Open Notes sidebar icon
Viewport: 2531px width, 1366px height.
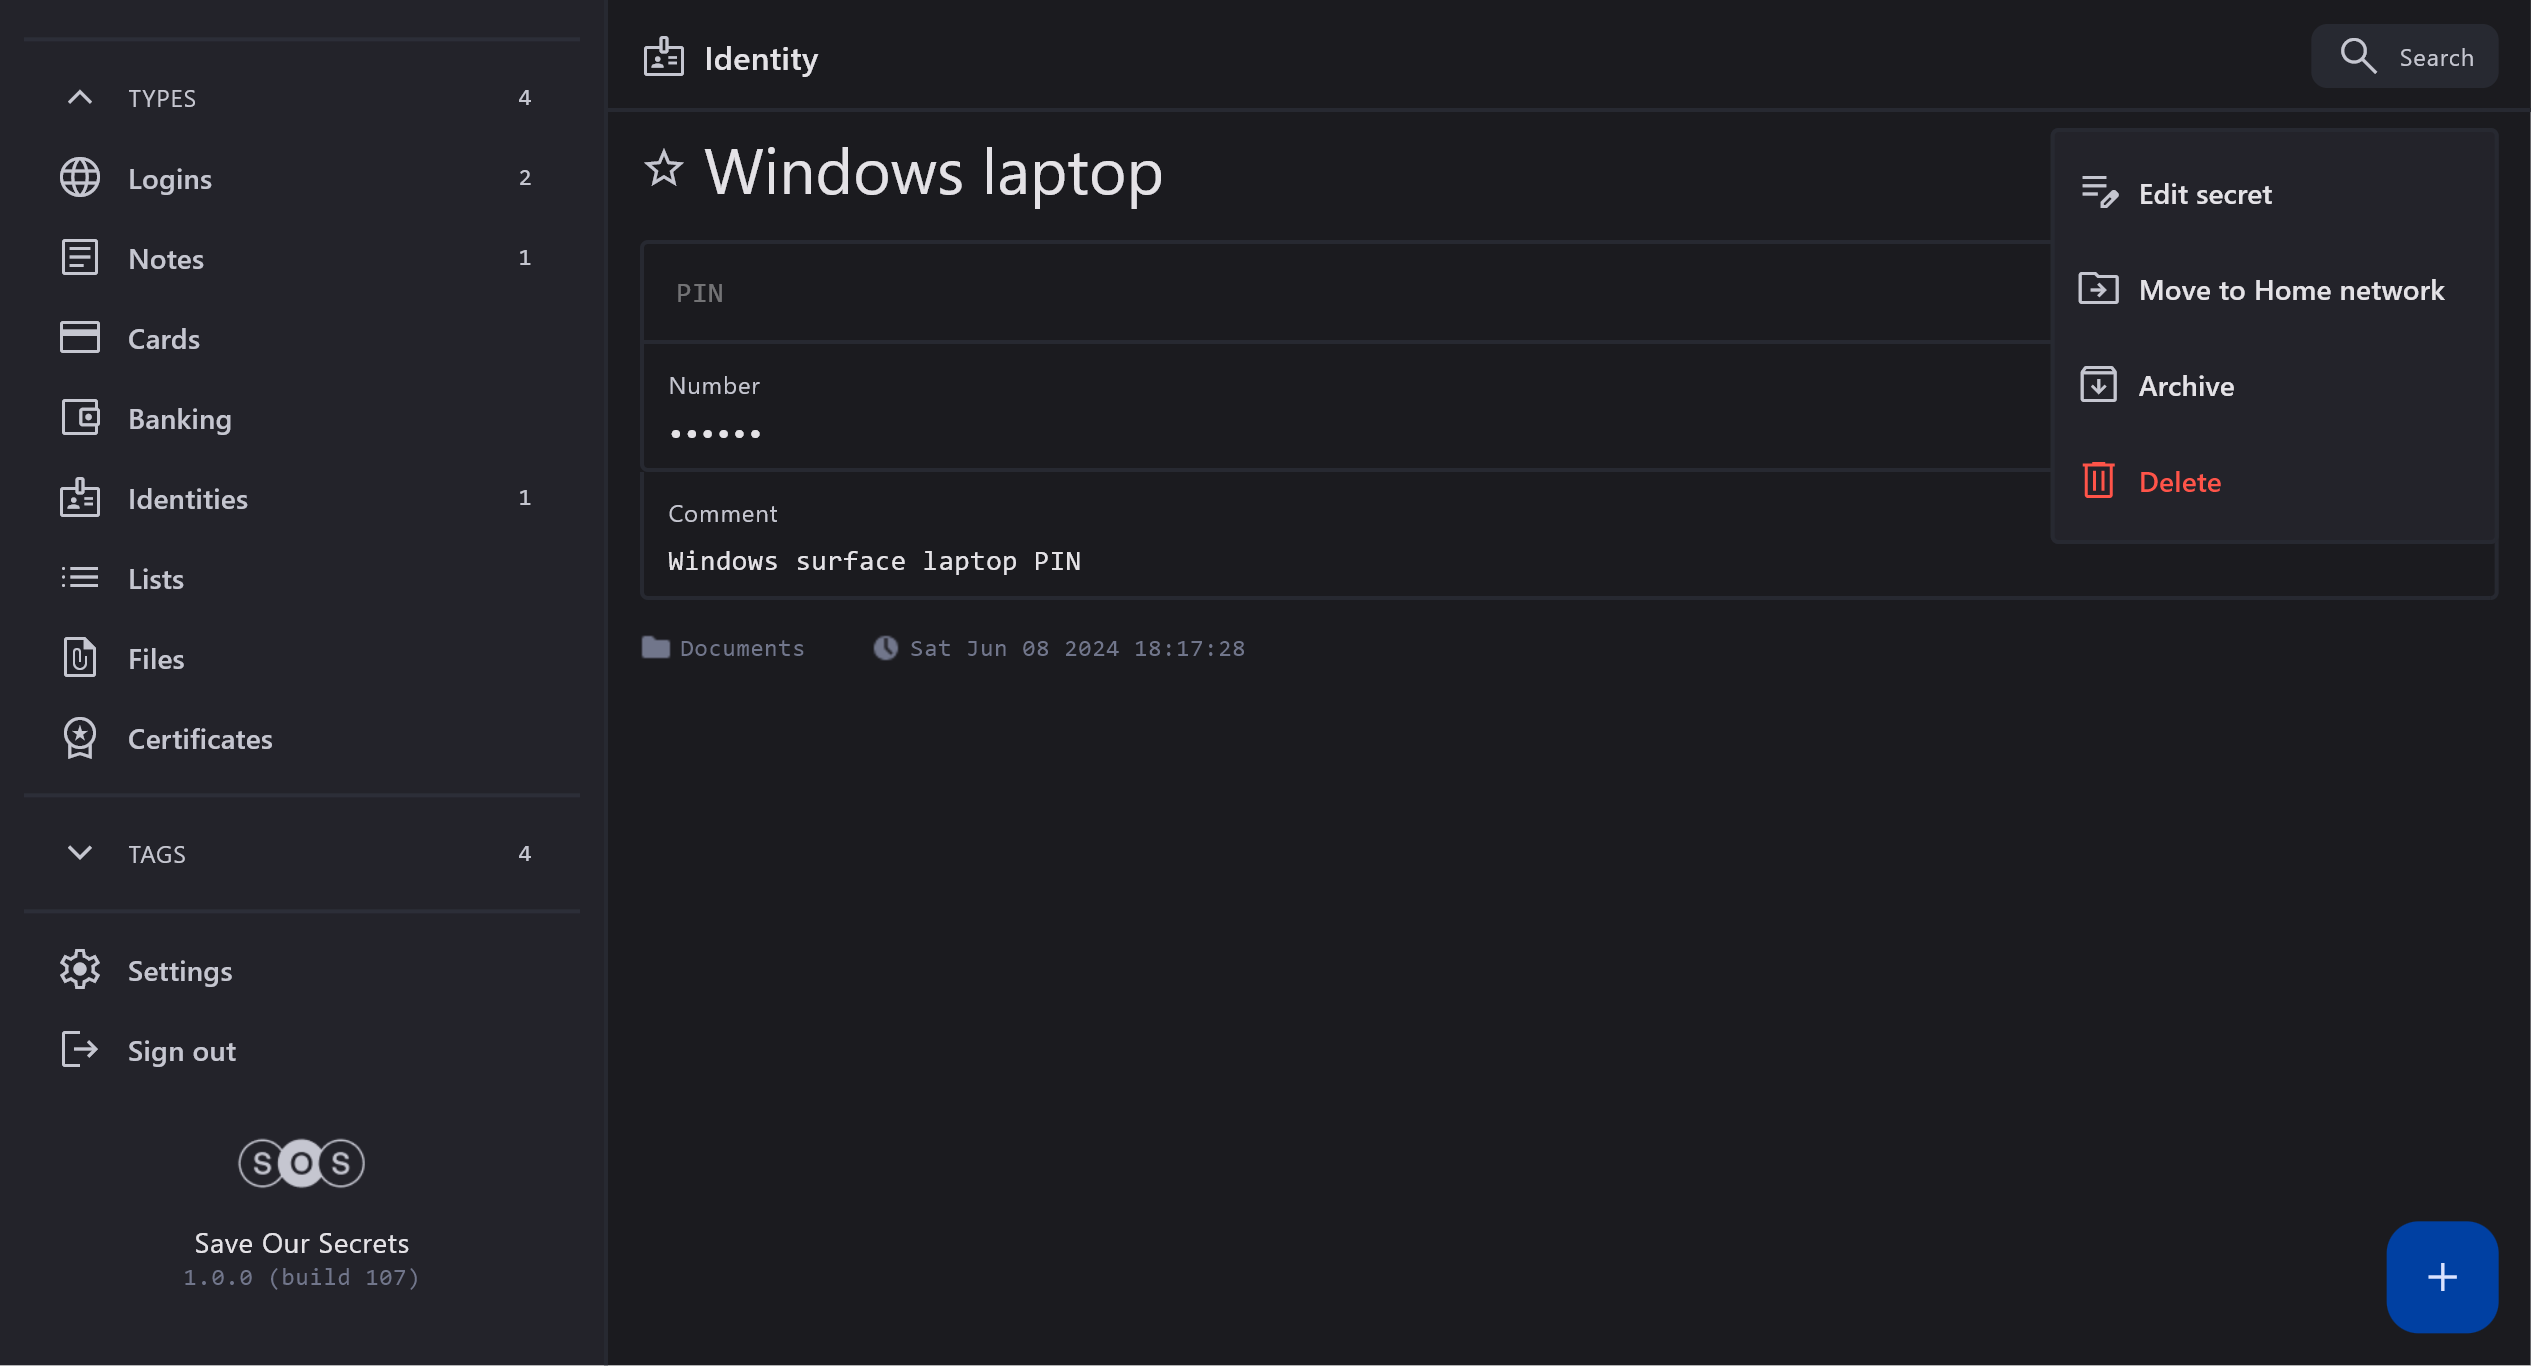pyautogui.click(x=79, y=258)
